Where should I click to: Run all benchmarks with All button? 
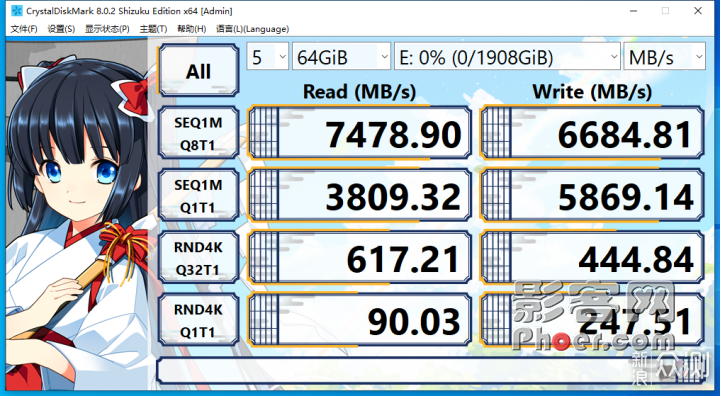point(198,70)
